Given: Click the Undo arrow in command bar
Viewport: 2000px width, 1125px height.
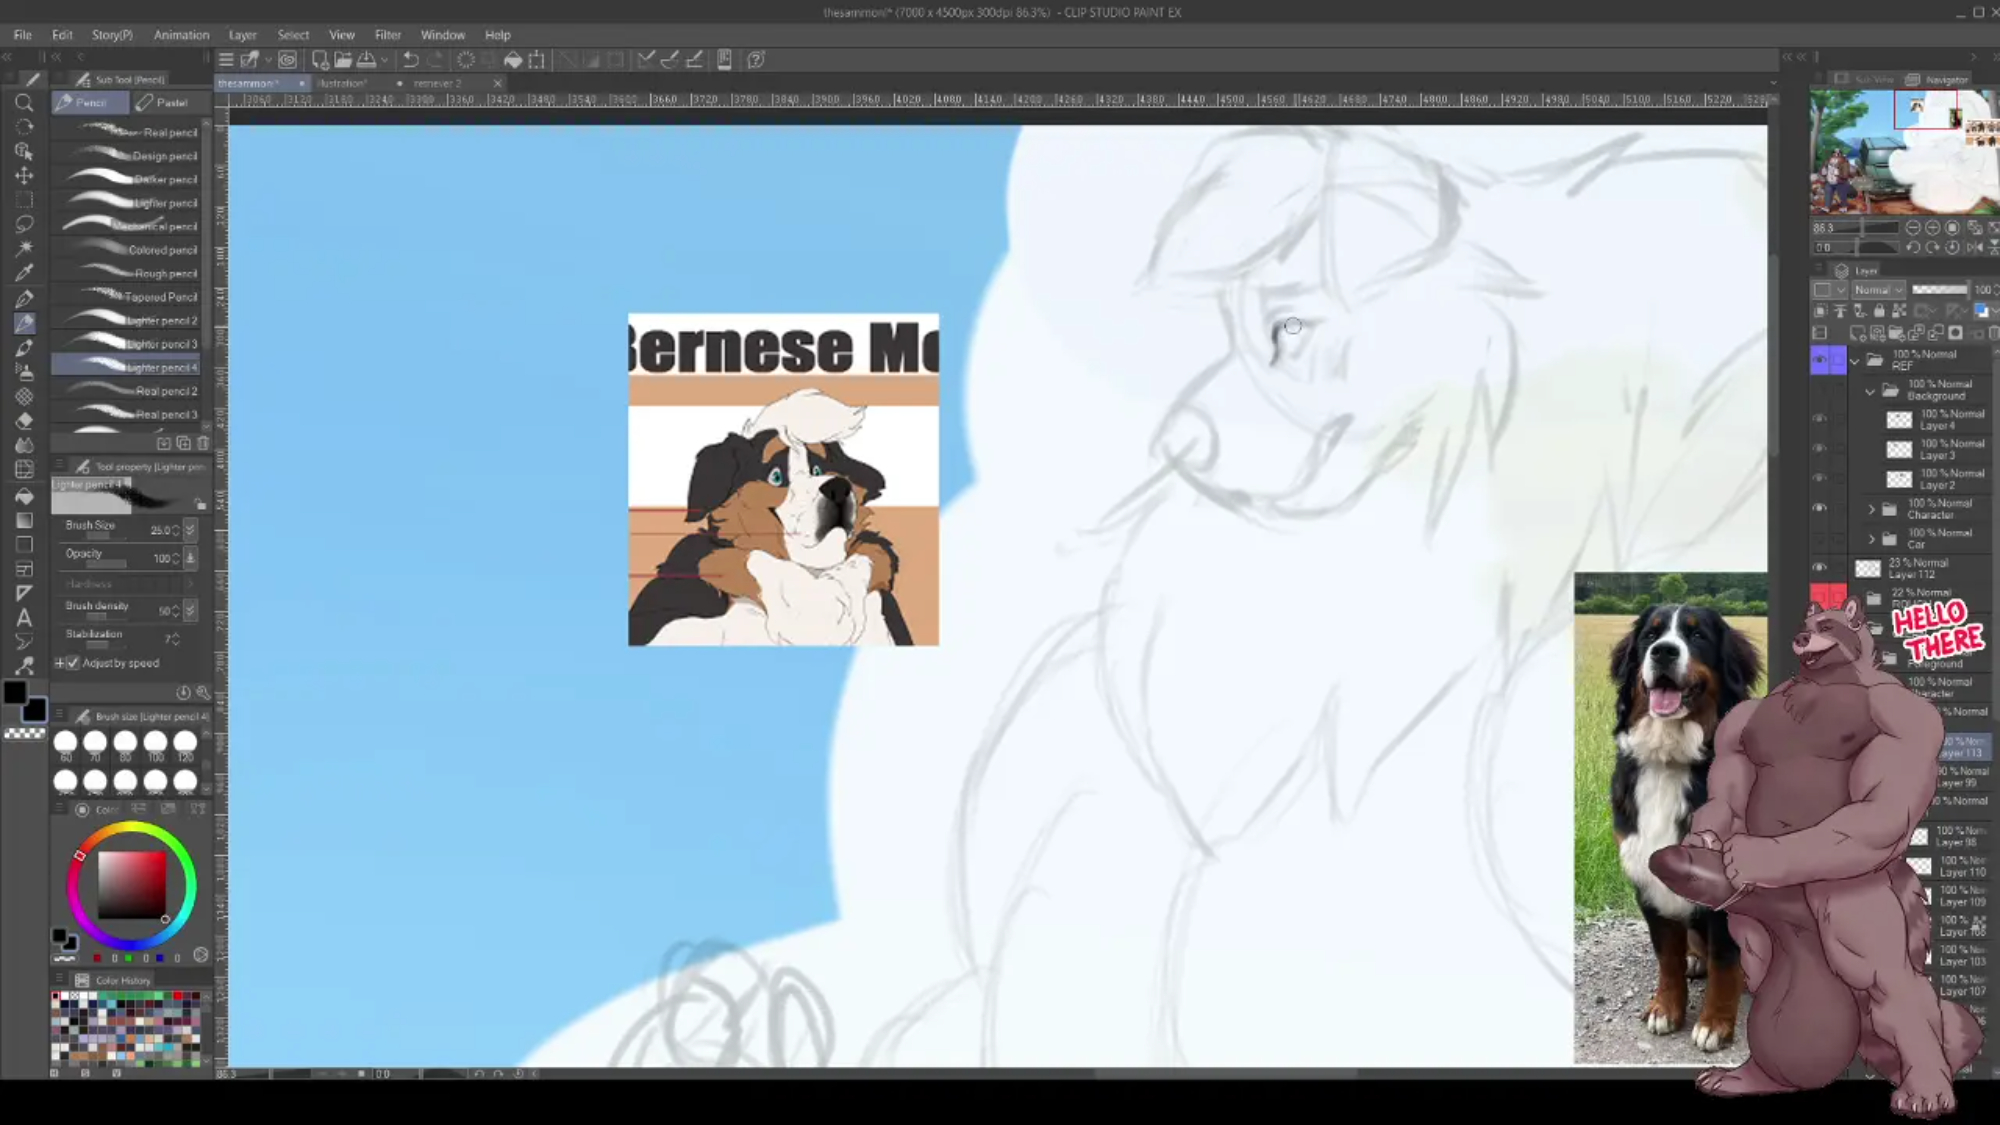Looking at the screenshot, I should (x=410, y=60).
